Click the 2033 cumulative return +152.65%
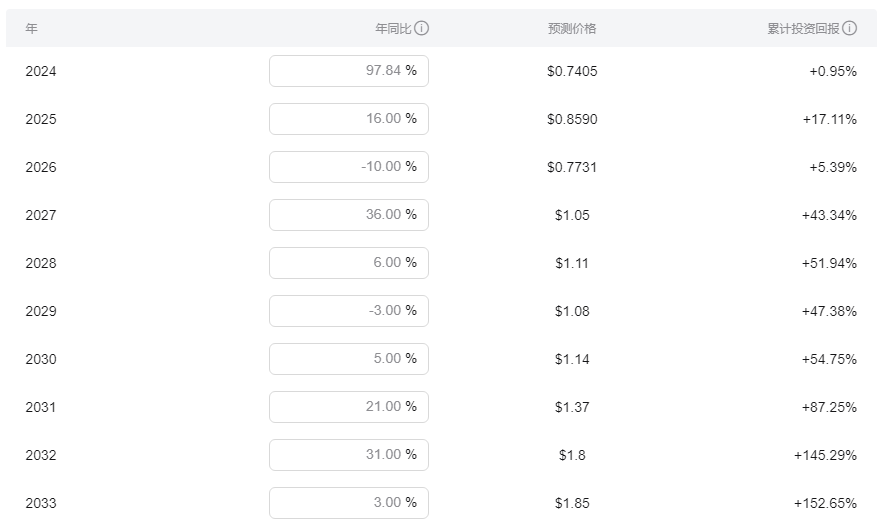Screen dimensions: 883x529 (x=825, y=503)
